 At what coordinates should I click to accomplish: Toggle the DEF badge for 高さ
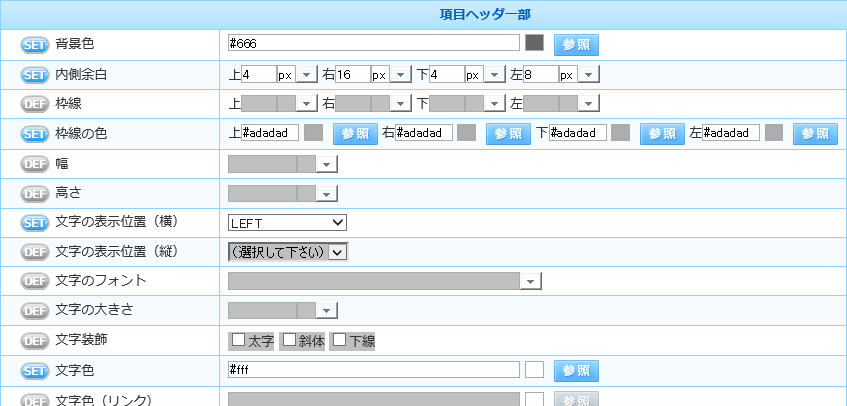click(35, 193)
